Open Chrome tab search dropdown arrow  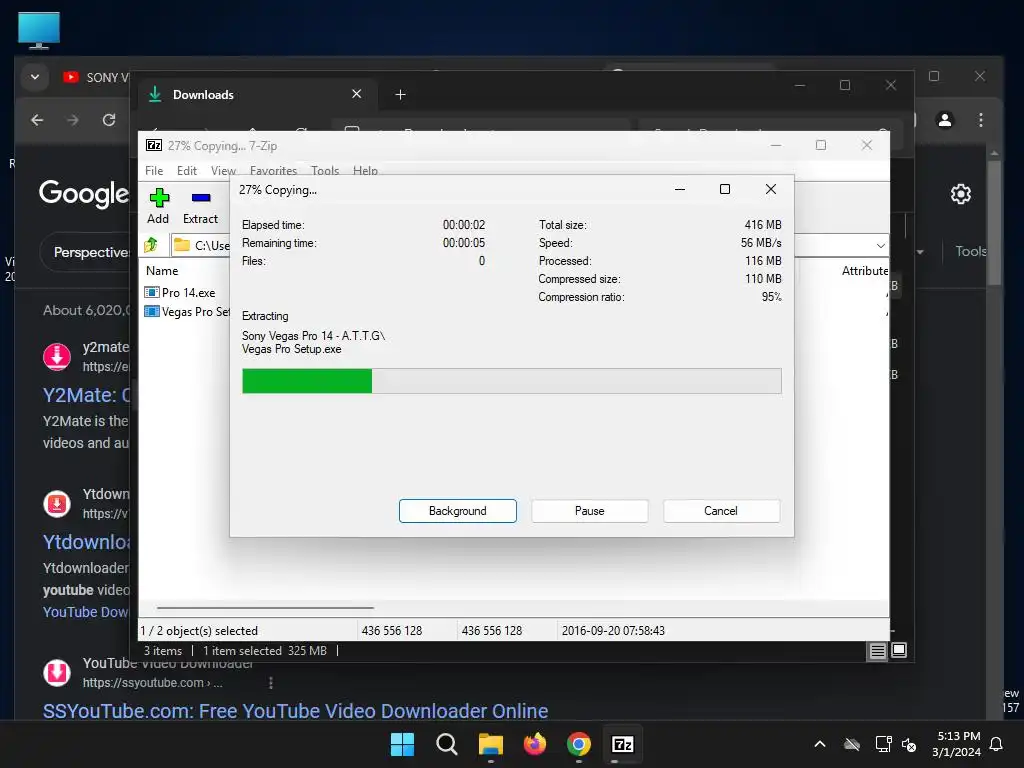pos(35,77)
